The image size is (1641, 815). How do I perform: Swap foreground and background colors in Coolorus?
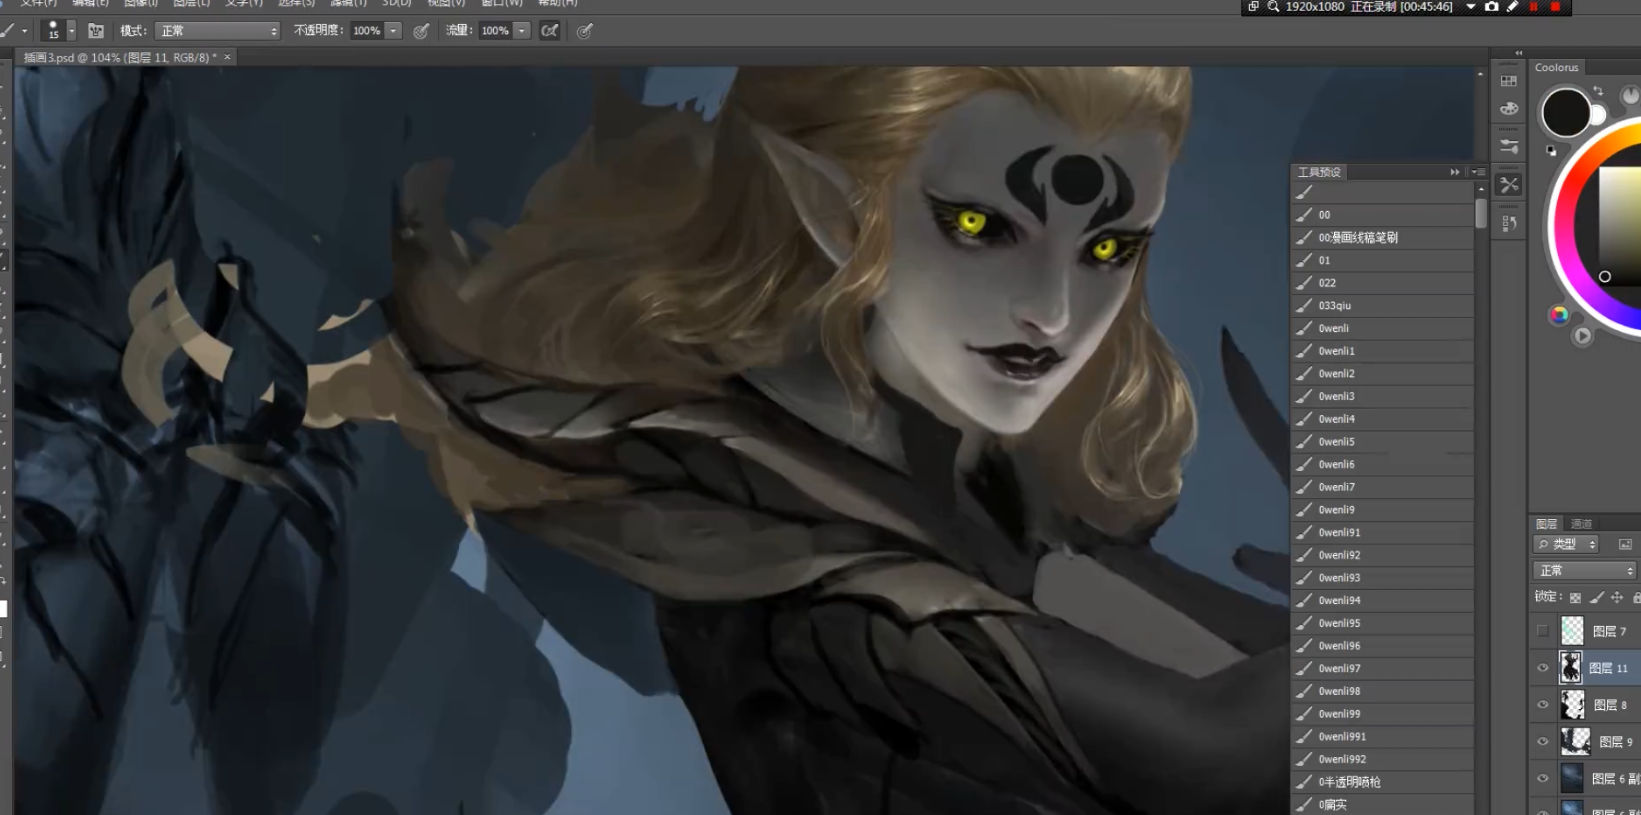[1597, 91]
